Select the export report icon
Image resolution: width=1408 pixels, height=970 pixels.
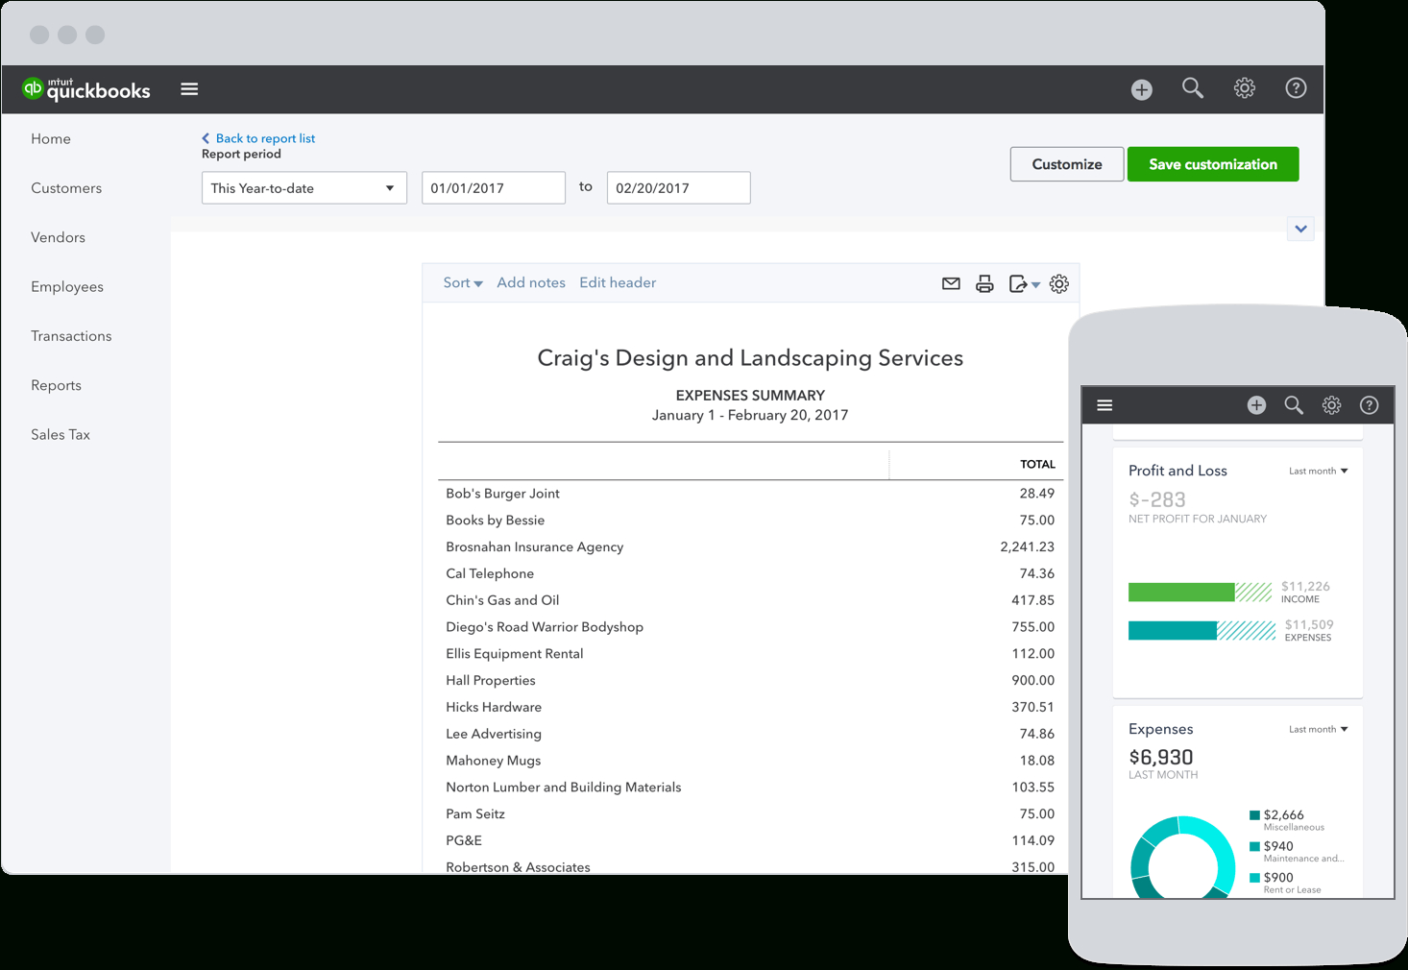1018,283
